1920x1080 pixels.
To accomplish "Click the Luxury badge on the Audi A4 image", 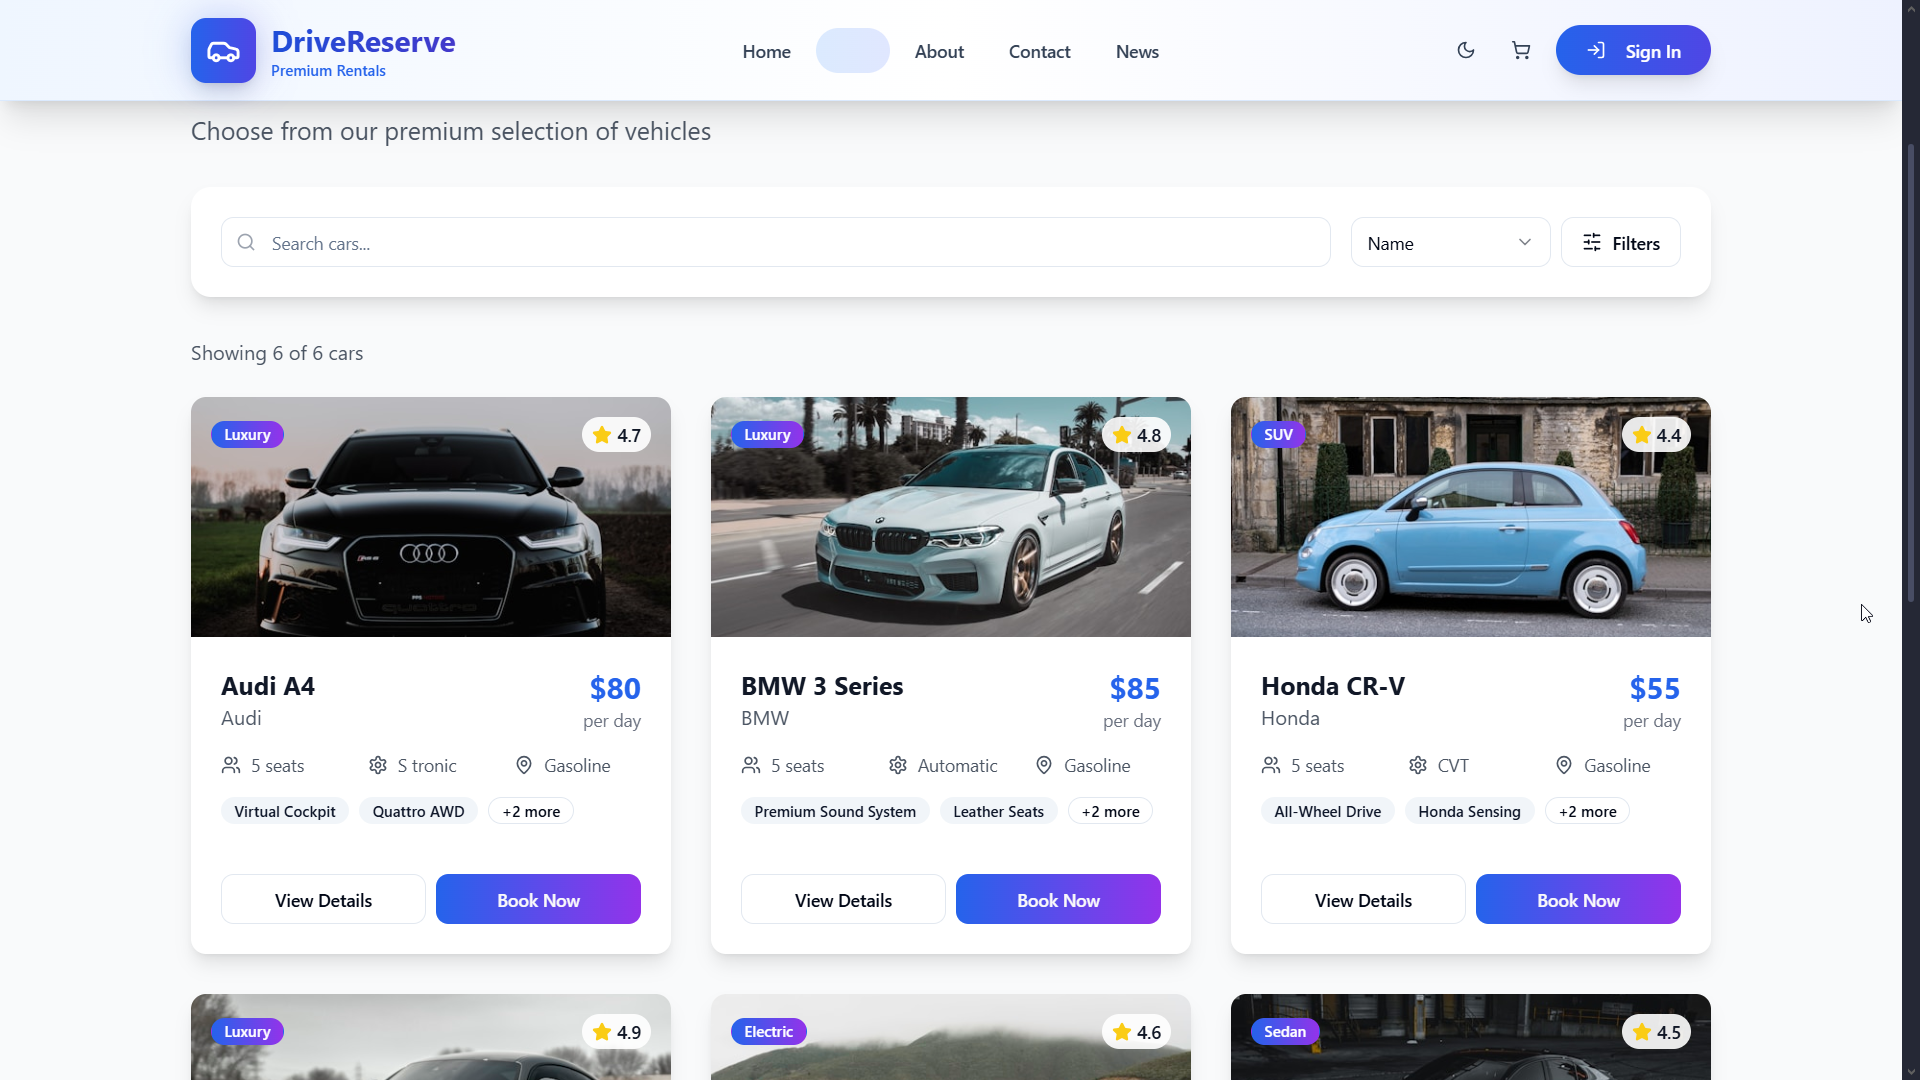I will (247, 435).
